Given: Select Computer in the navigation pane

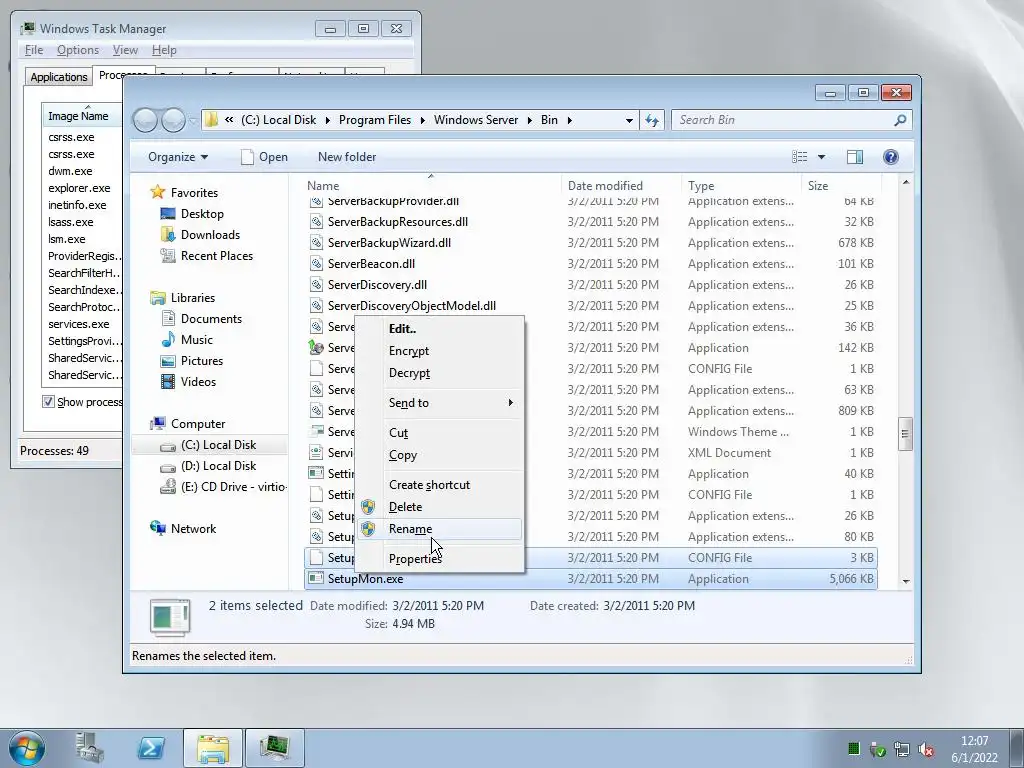Looking at the screenshot, I should [198, 424].
